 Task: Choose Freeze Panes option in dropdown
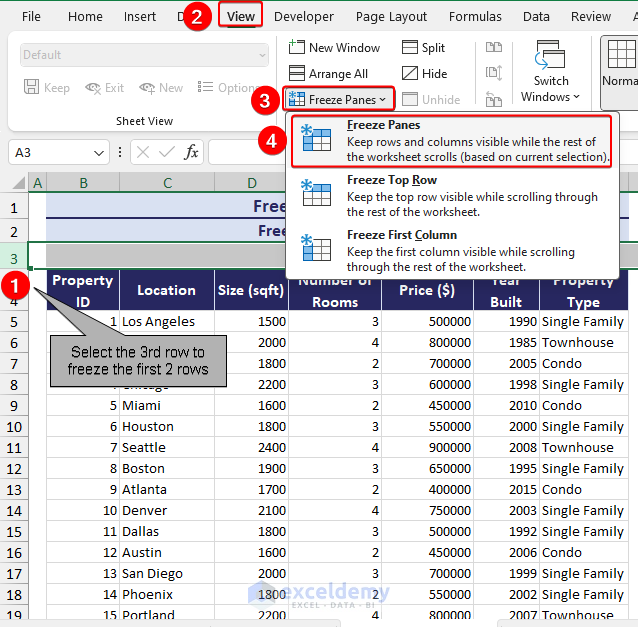[452, 141]
